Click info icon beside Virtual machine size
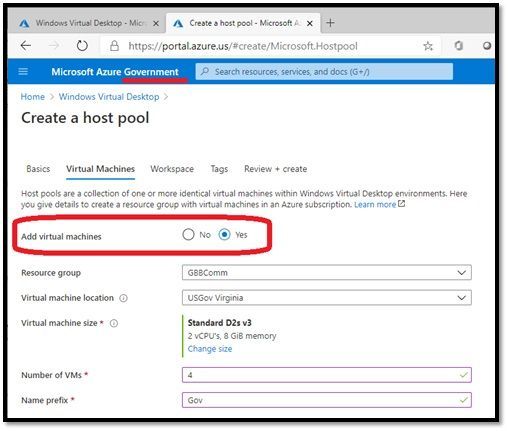 point(114,323)
